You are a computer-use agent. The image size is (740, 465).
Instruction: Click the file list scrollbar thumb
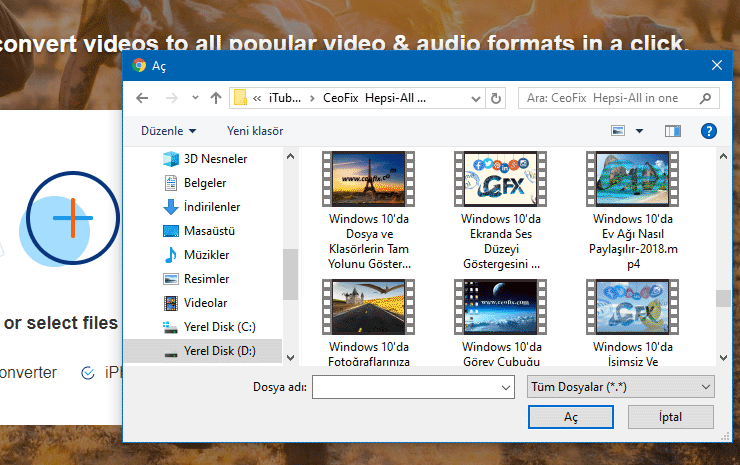(x=723, y=298)
